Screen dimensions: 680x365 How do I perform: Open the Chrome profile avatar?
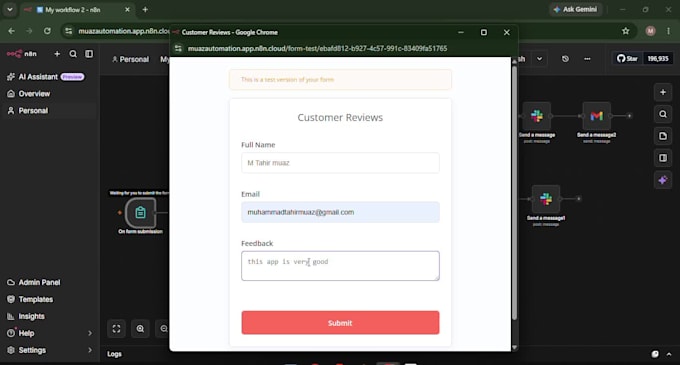(650, 31)
